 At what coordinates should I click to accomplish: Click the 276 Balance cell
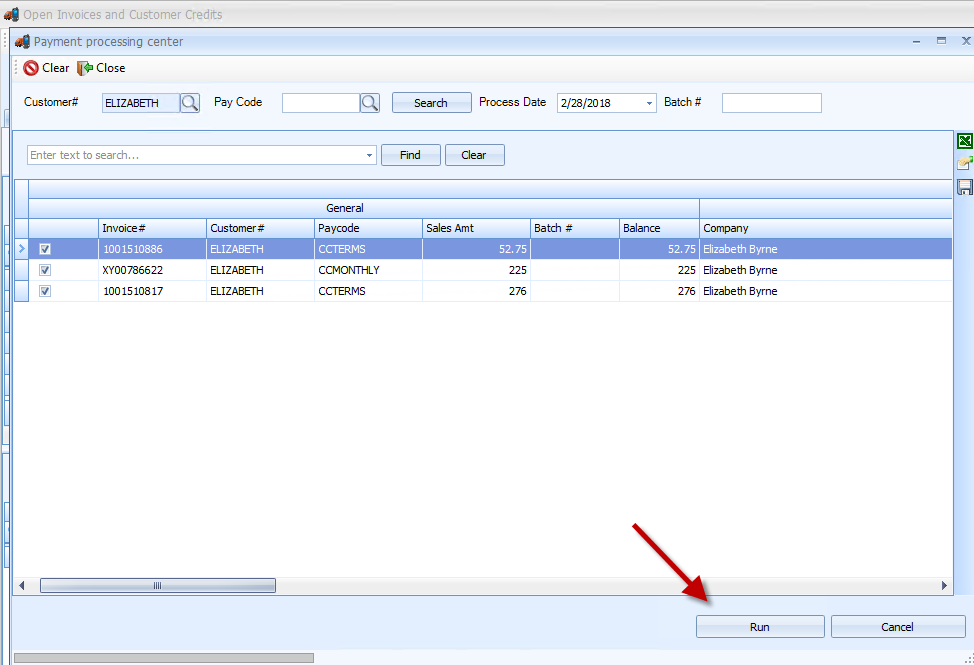(x=660, y=291)
